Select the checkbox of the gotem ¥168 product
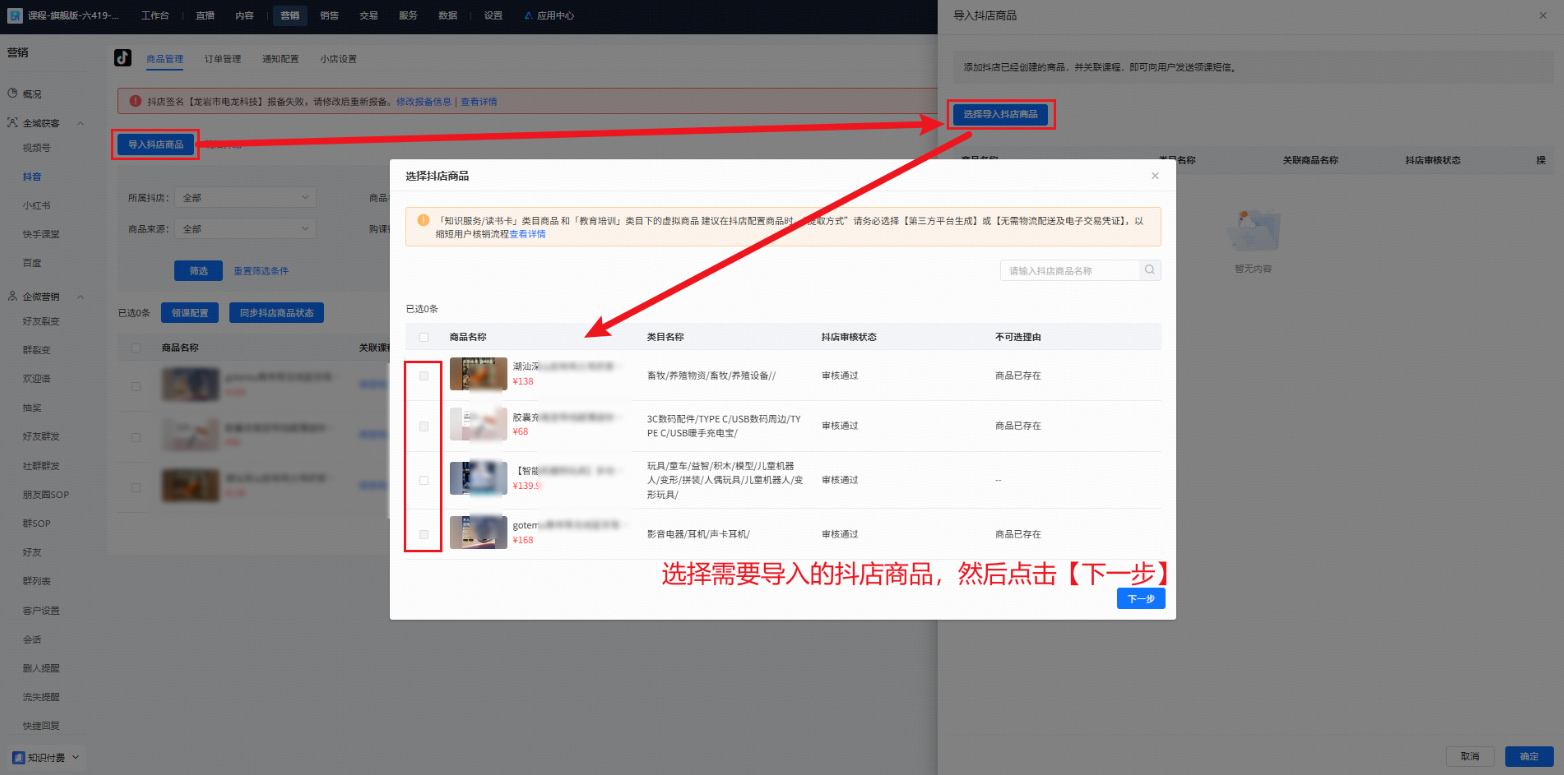Viewport: 1564px width, 775px height. coord(424,533)
